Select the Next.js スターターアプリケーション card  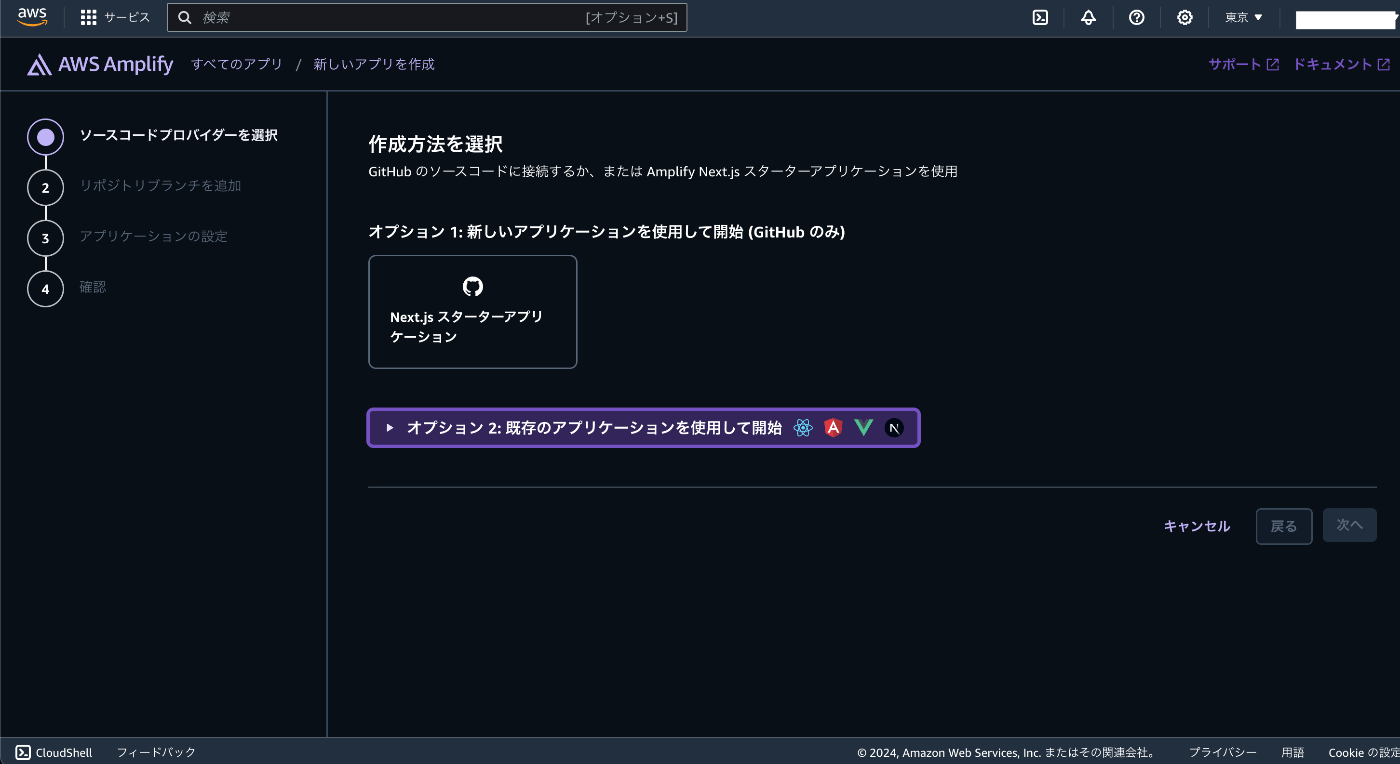(x=472, y=312)
